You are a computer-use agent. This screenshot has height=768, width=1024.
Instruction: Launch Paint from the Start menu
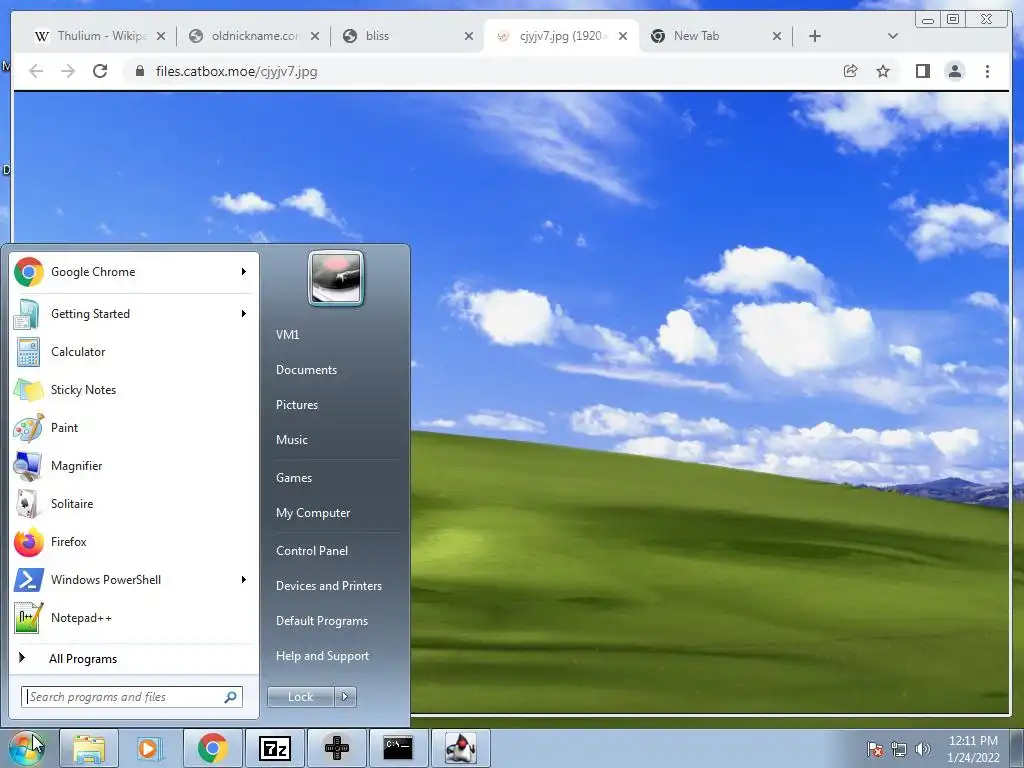point(134,428)
